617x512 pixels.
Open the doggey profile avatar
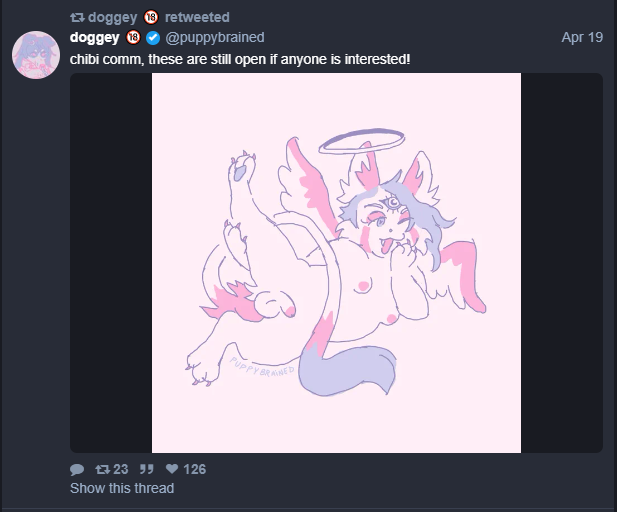coord(36,55)
